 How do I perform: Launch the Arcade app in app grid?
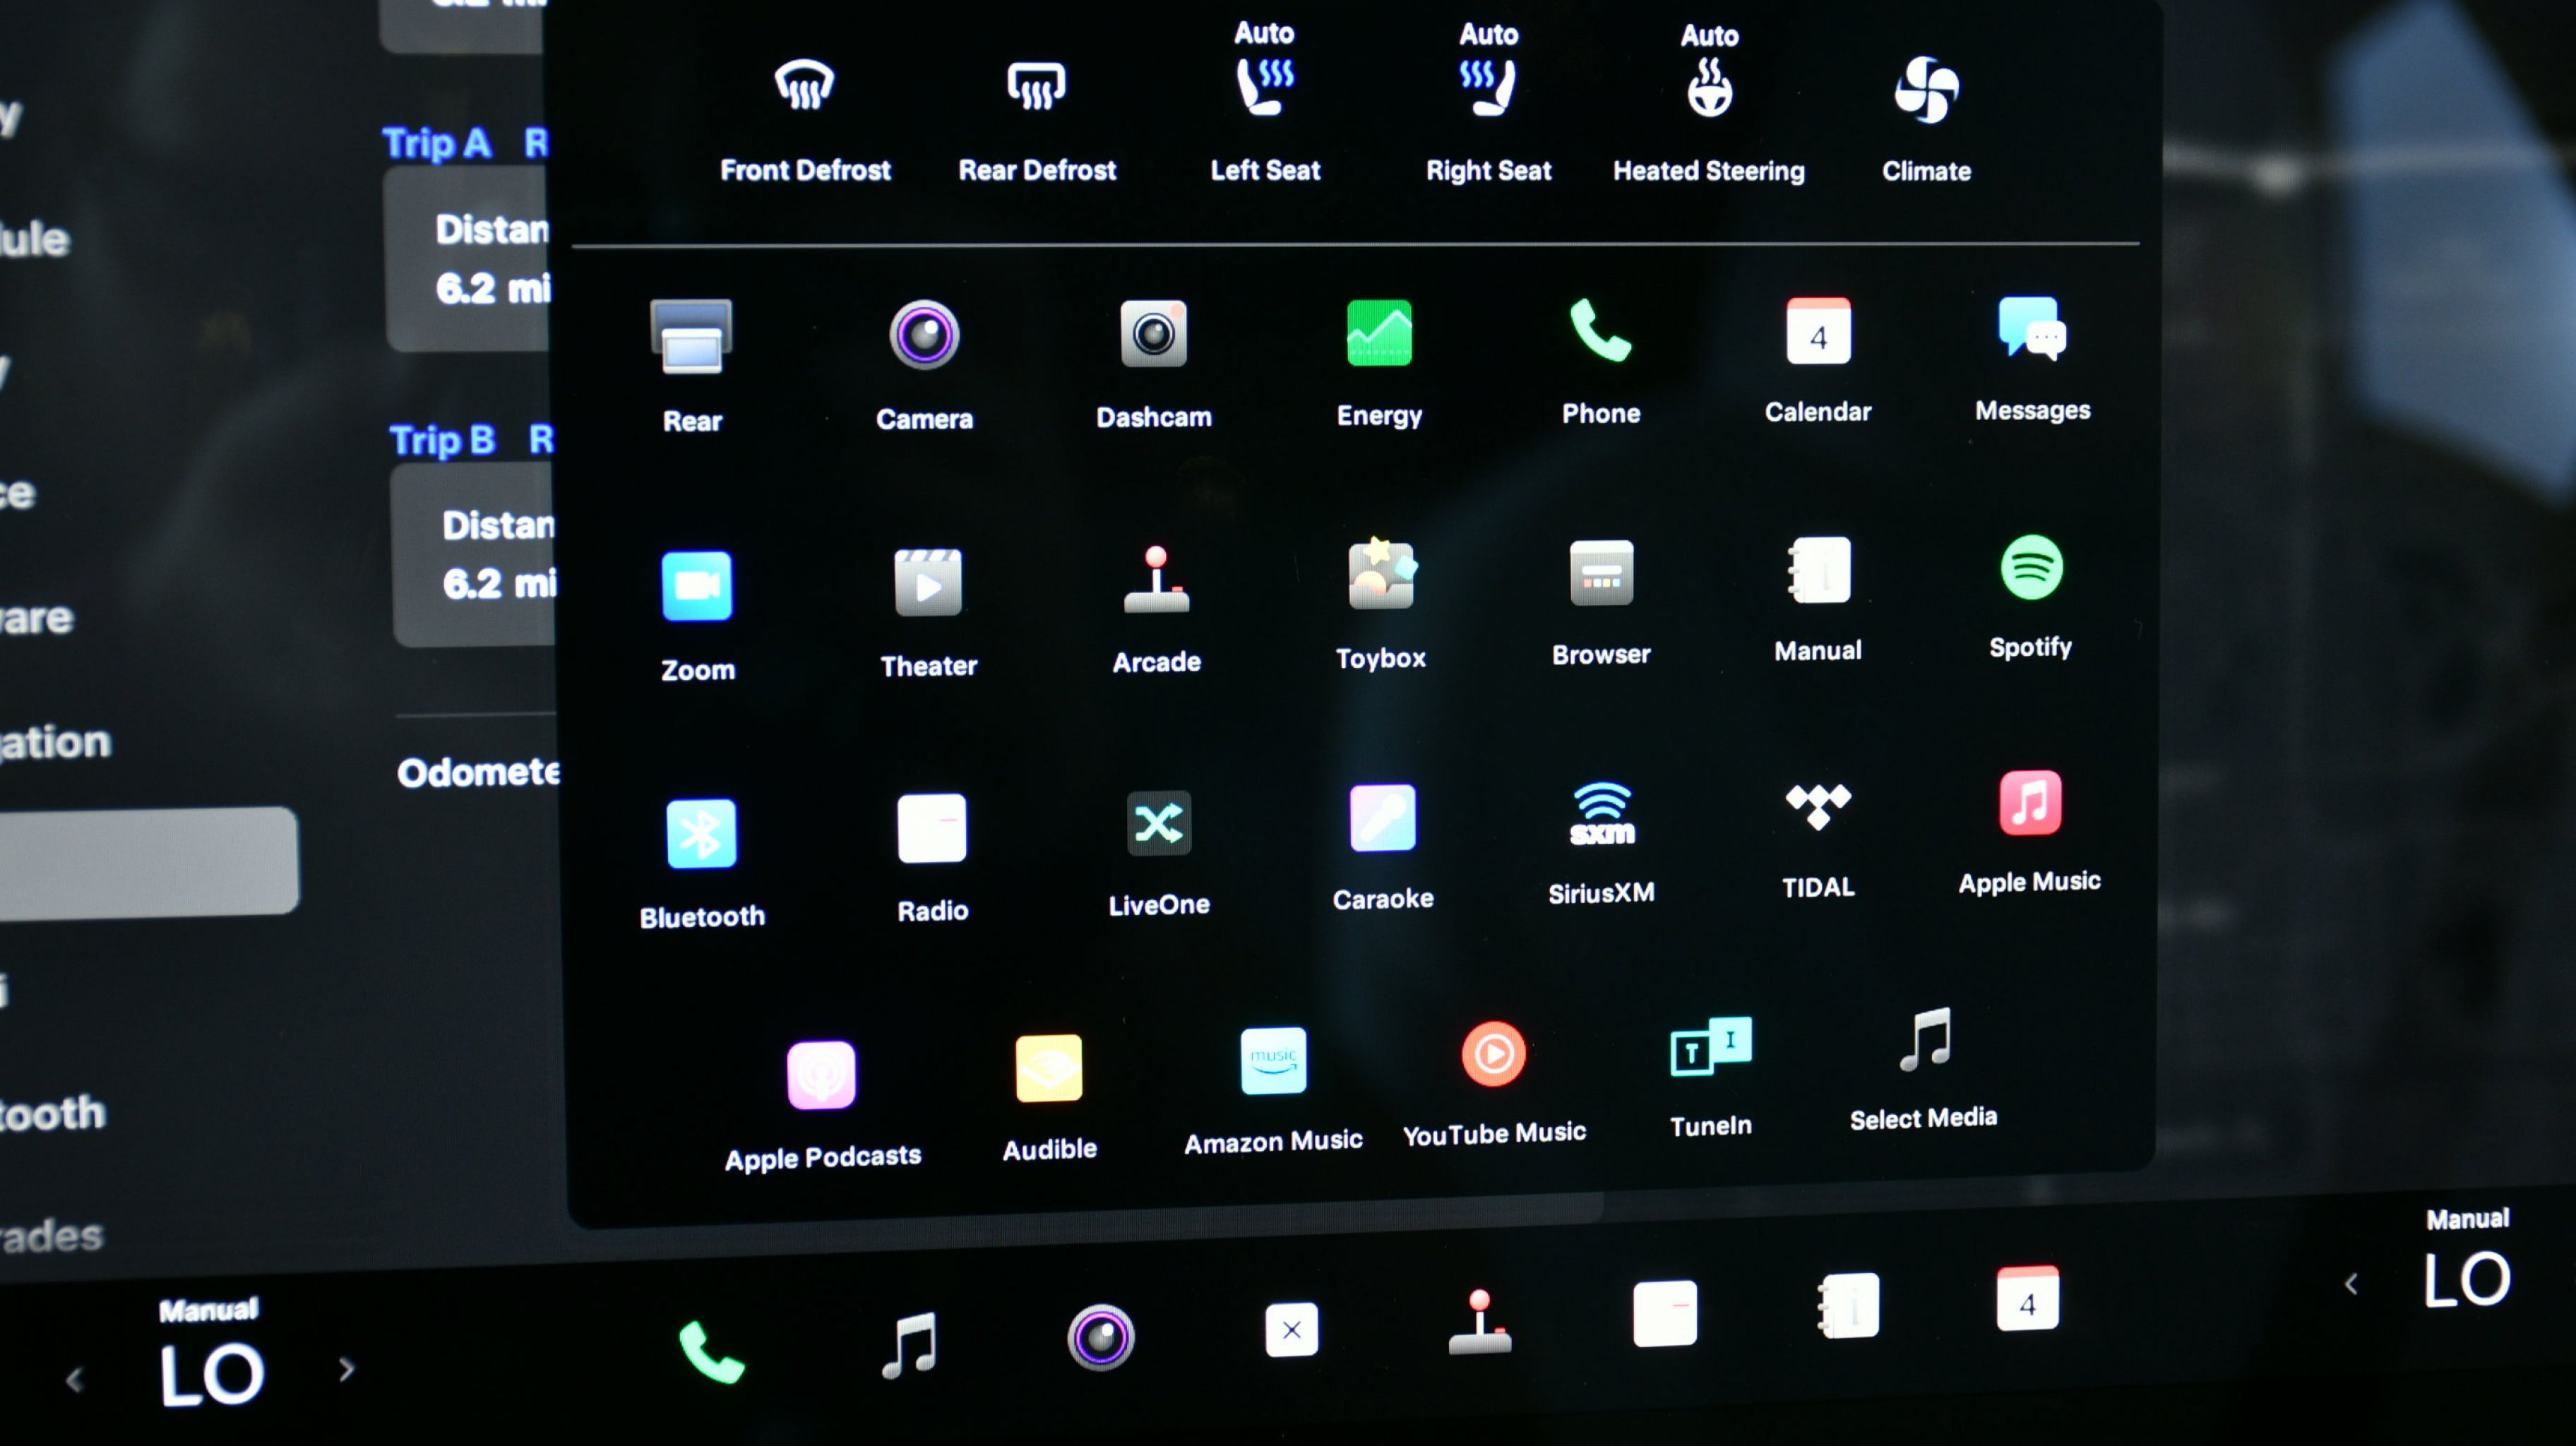(1156, 609)
